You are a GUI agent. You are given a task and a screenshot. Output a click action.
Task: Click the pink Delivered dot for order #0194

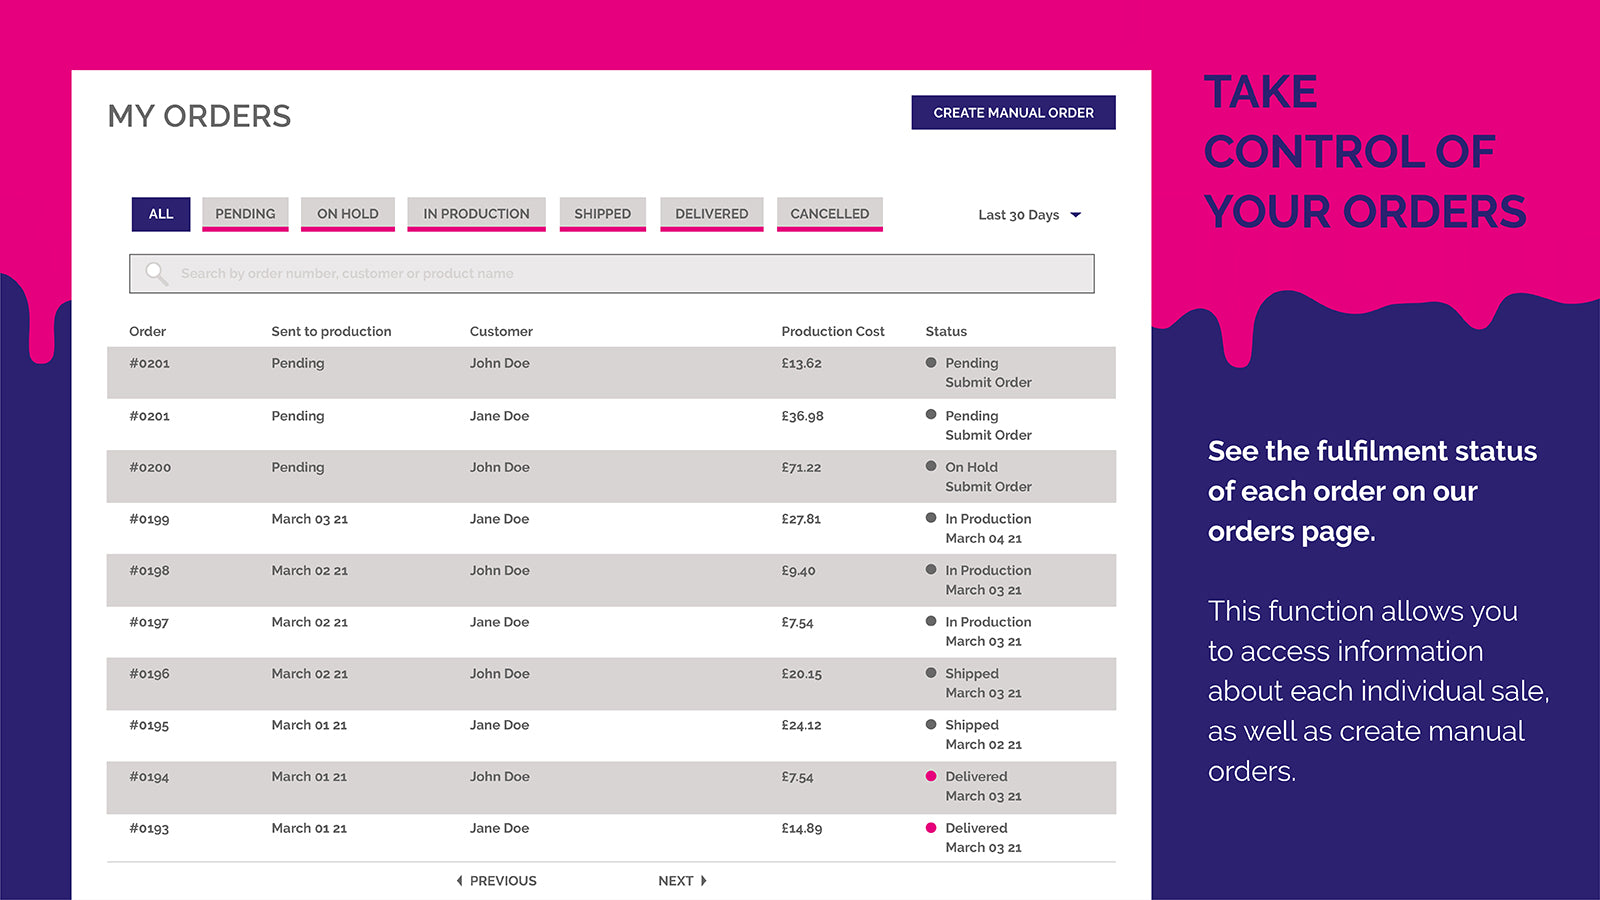tap(931, 776)
